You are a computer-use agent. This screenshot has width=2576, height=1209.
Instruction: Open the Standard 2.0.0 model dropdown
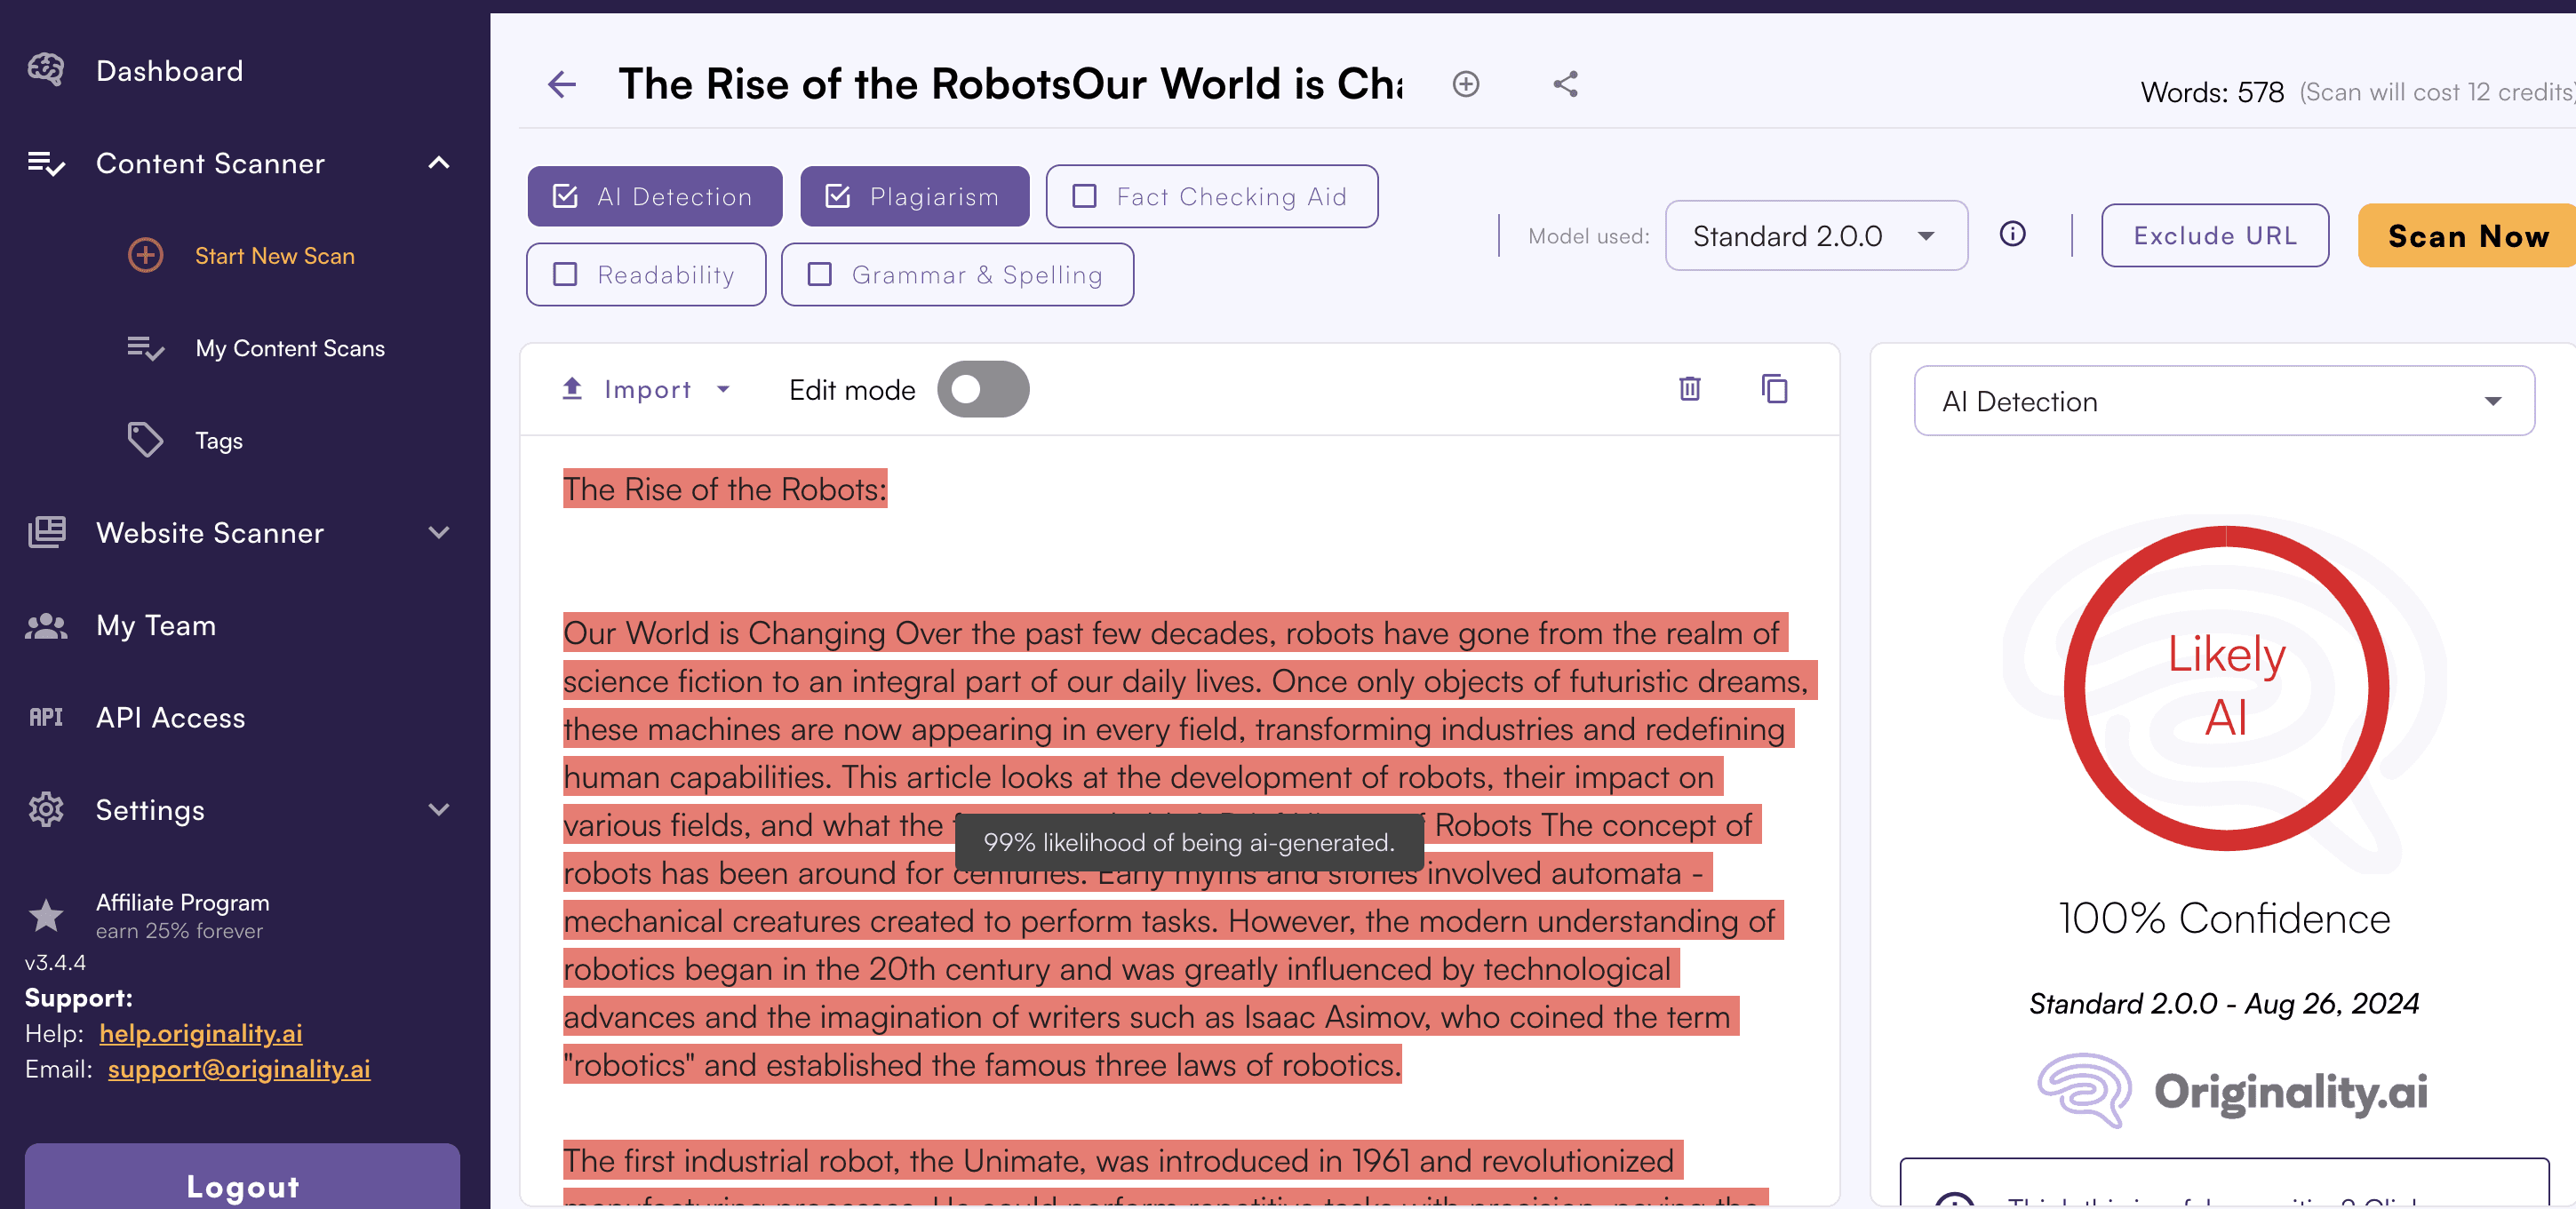(x=1815, y=236)
